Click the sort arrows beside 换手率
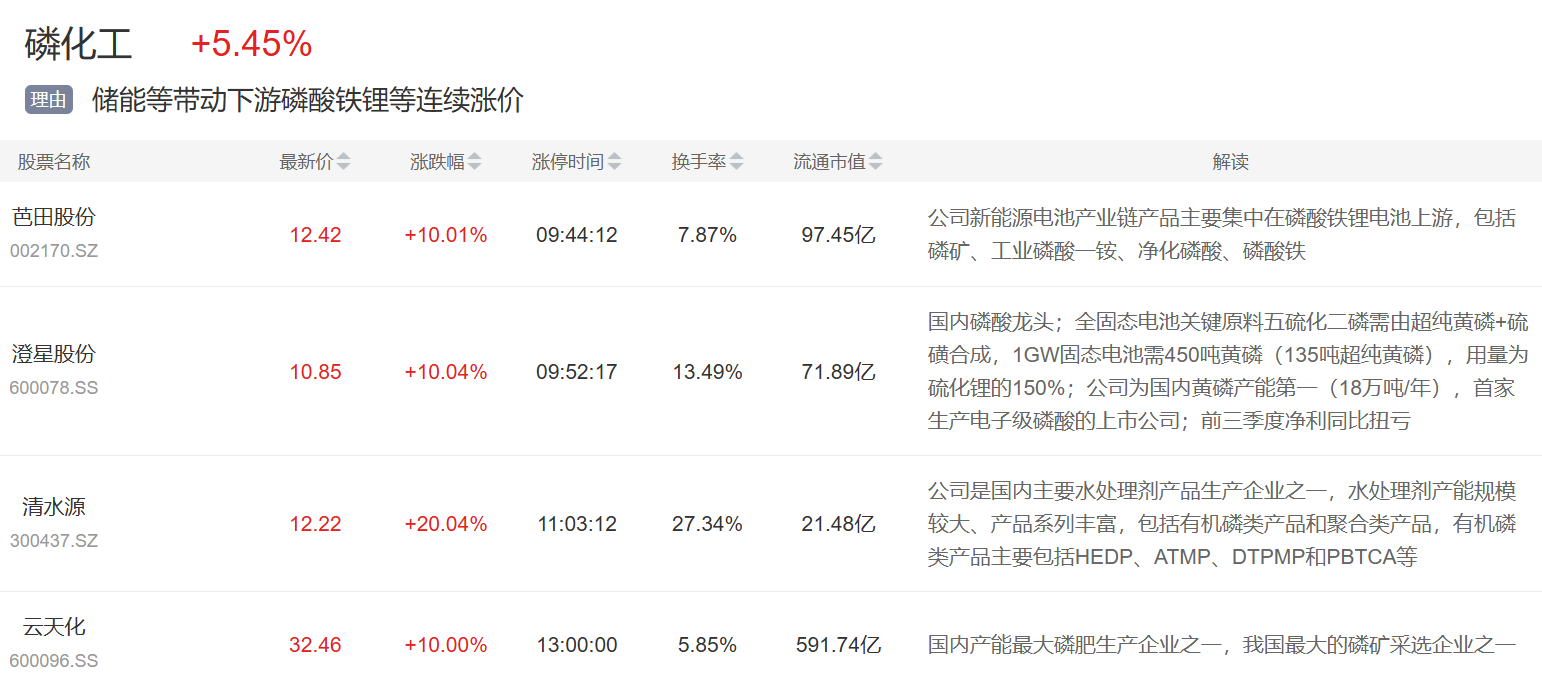This screenshot has width=1542, height=681. click(x=737, y=162)
